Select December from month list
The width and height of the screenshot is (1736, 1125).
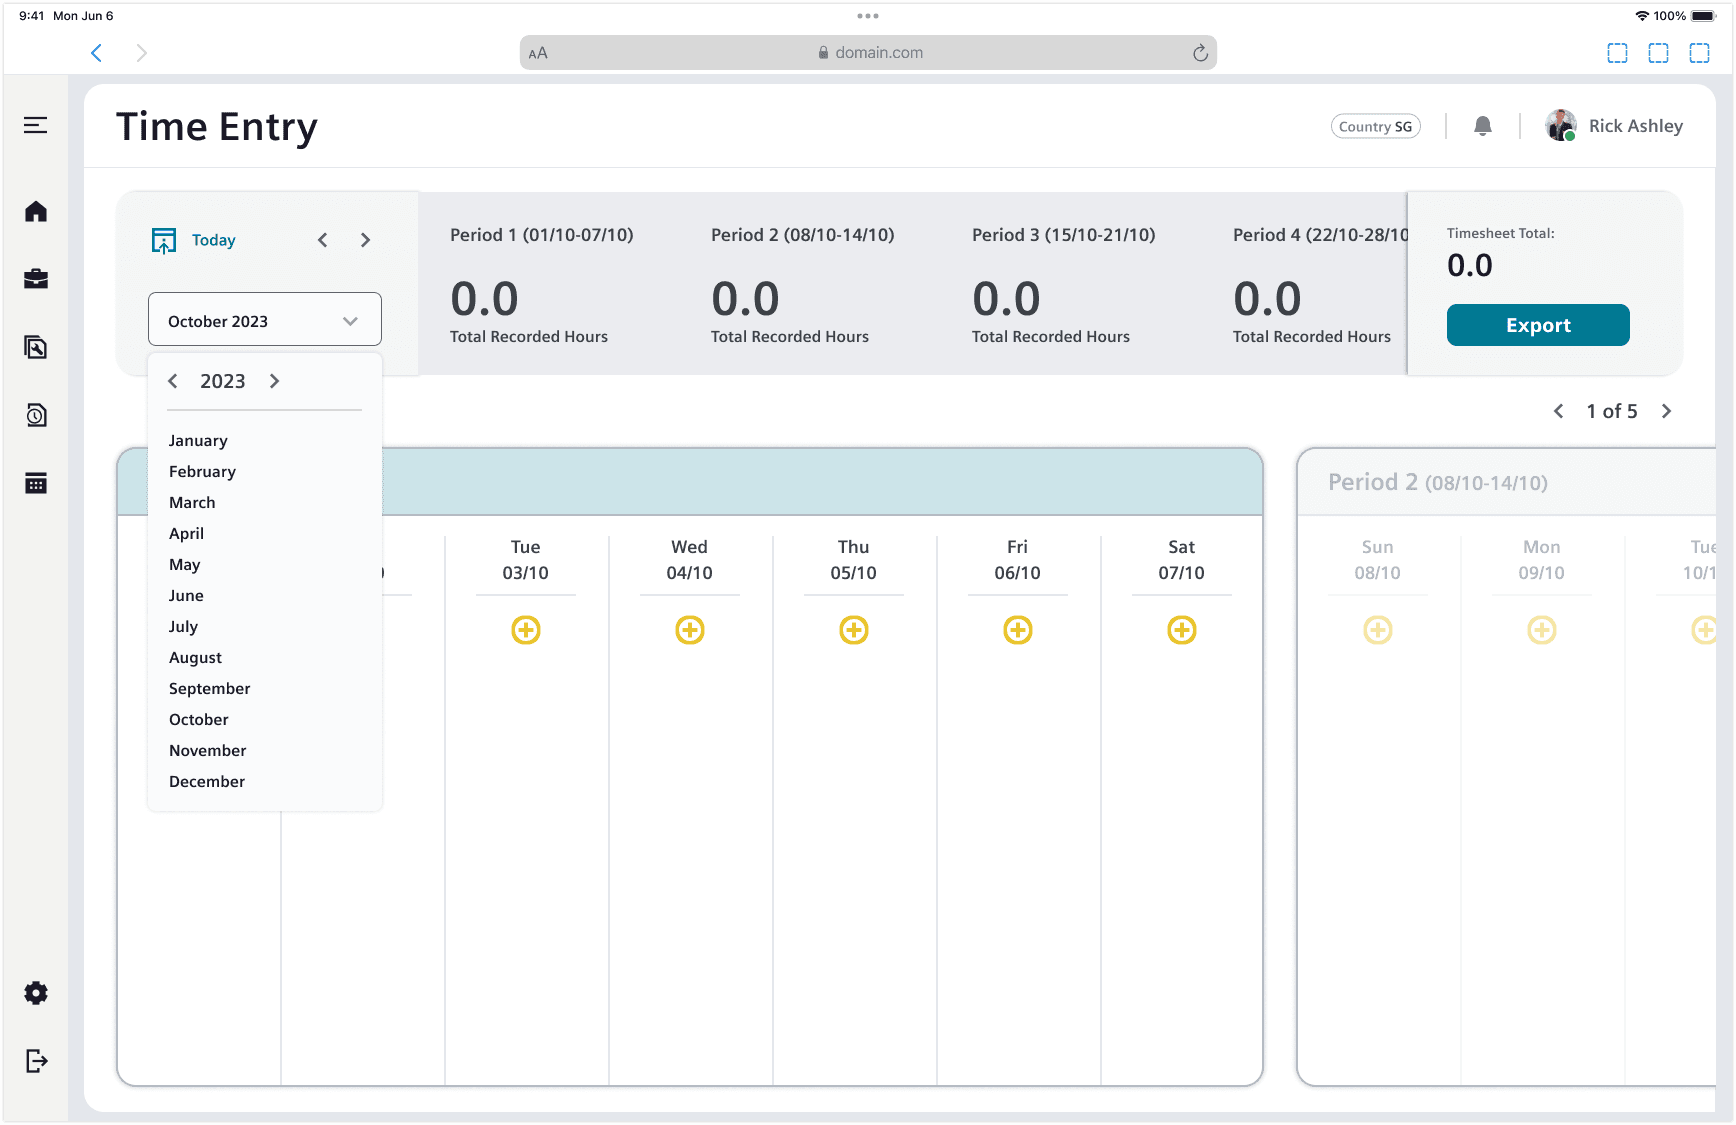tap(206, 782)
